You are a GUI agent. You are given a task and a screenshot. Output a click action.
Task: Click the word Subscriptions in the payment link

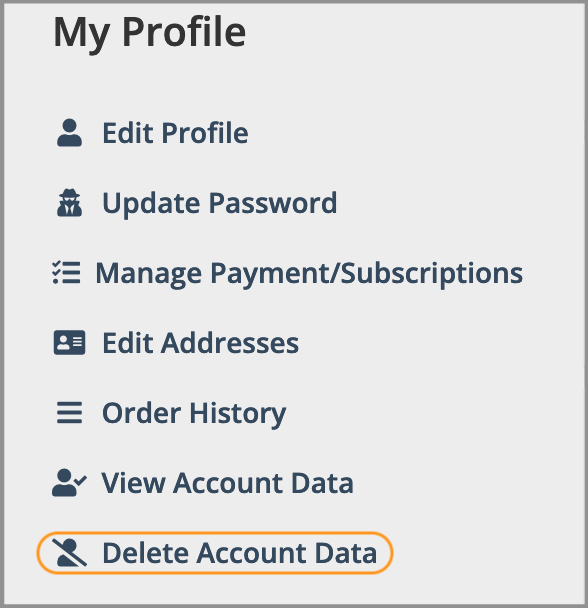[x=432, y=273]
